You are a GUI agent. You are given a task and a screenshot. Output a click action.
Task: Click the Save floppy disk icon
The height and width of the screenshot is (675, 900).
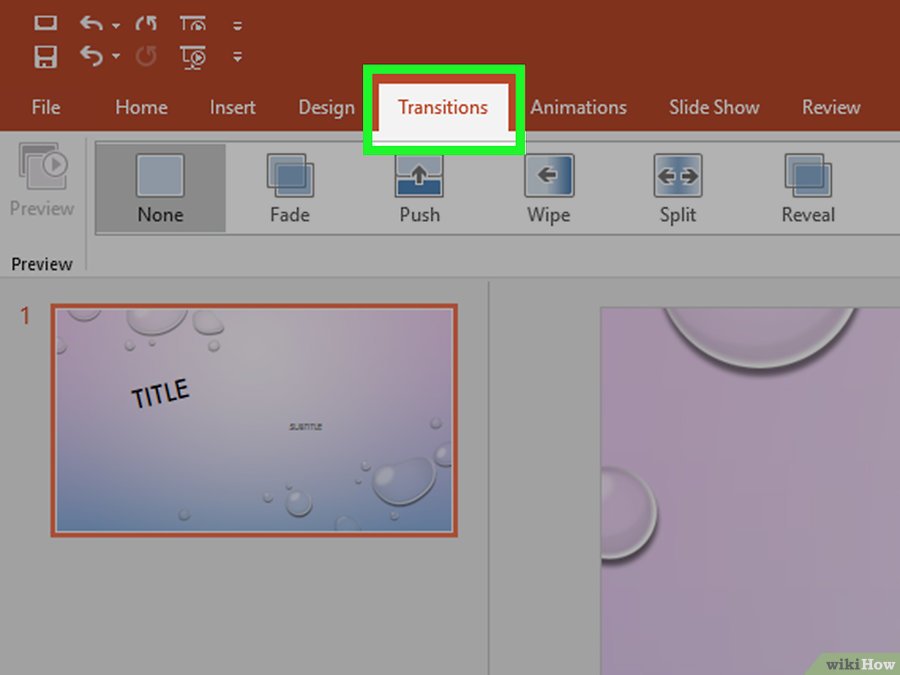click(x=46, y=57)
